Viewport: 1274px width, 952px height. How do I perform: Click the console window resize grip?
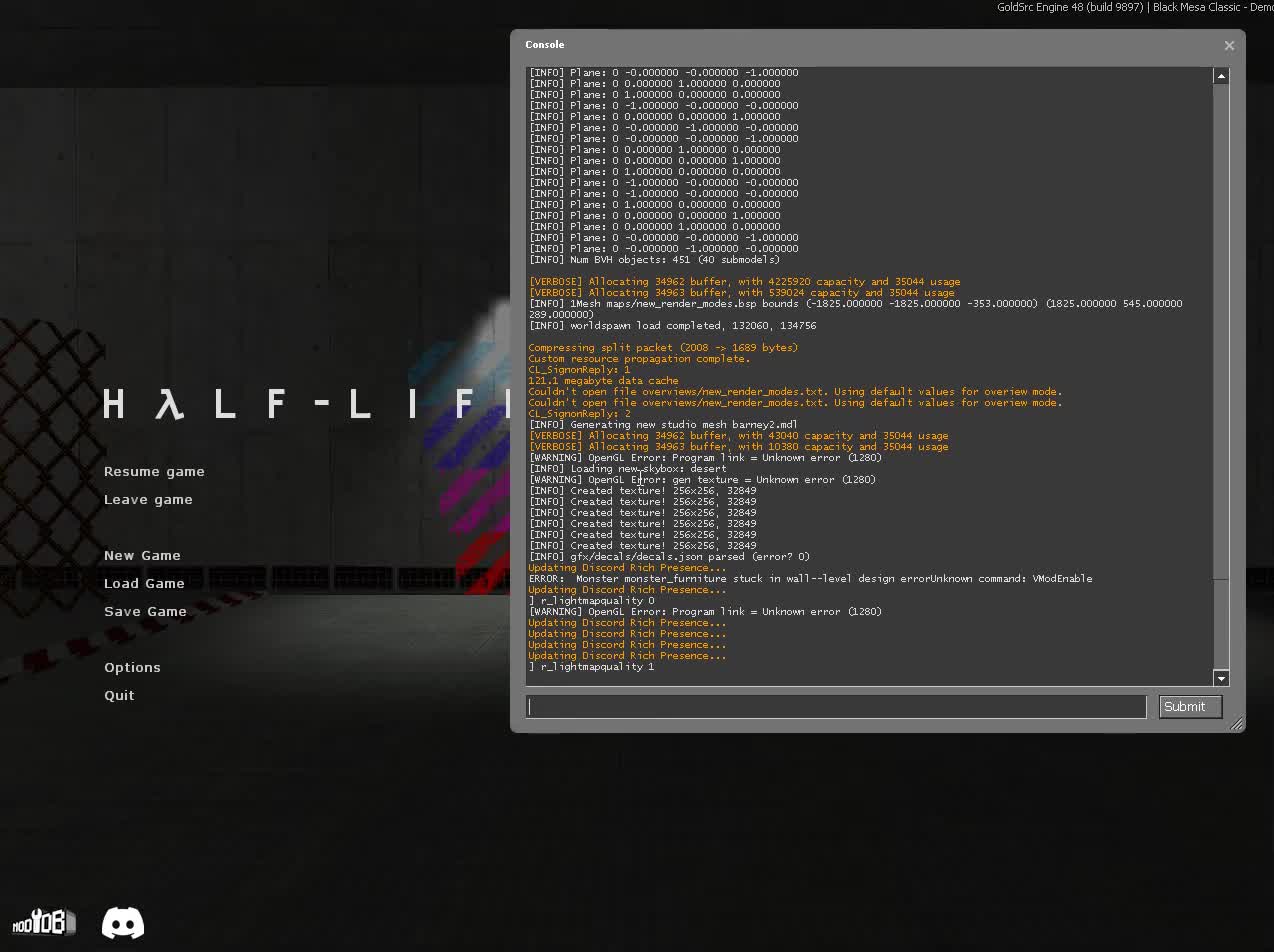[1237, 724]
